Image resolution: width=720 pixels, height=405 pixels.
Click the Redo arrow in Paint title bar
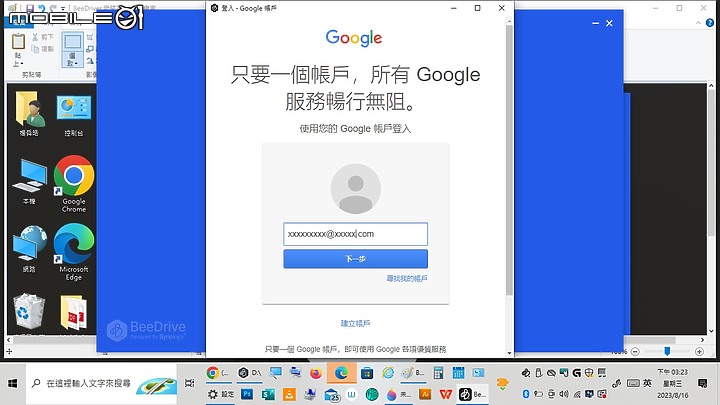coord(53,8)
